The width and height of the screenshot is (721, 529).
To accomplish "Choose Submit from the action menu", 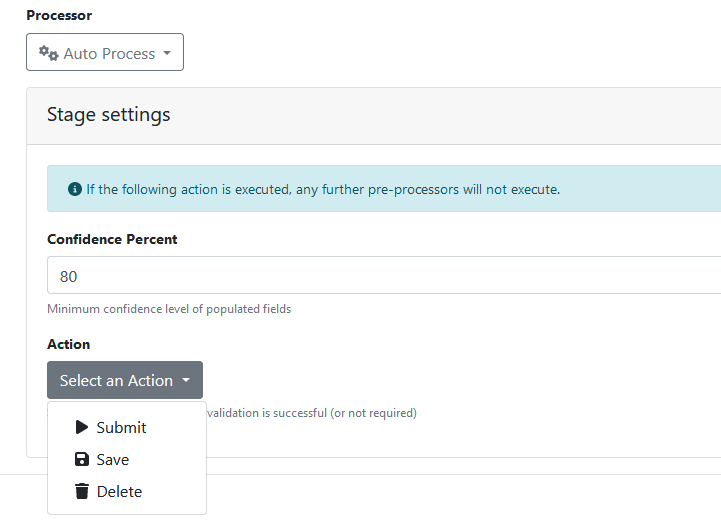I will (x=121, y=427).
